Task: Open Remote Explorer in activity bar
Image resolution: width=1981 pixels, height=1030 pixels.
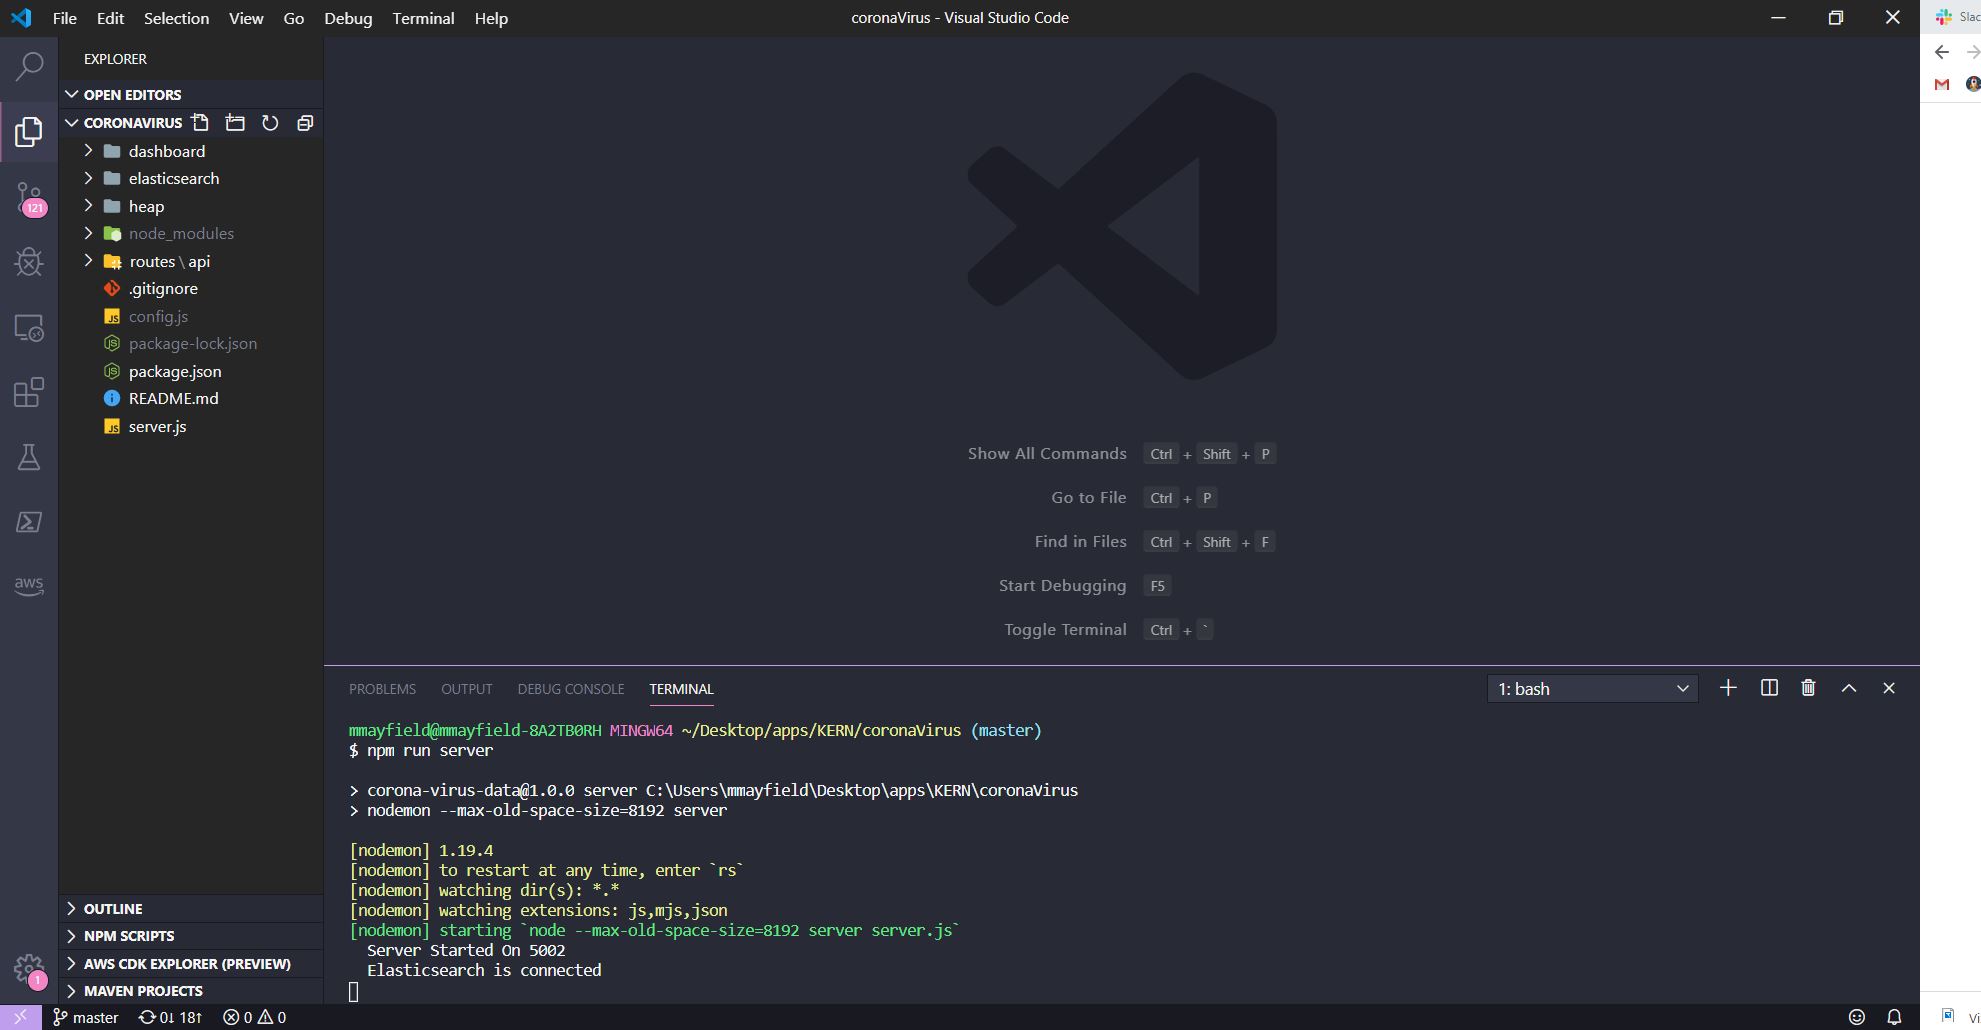Action: pyautogui.click(x=29, y=328)
